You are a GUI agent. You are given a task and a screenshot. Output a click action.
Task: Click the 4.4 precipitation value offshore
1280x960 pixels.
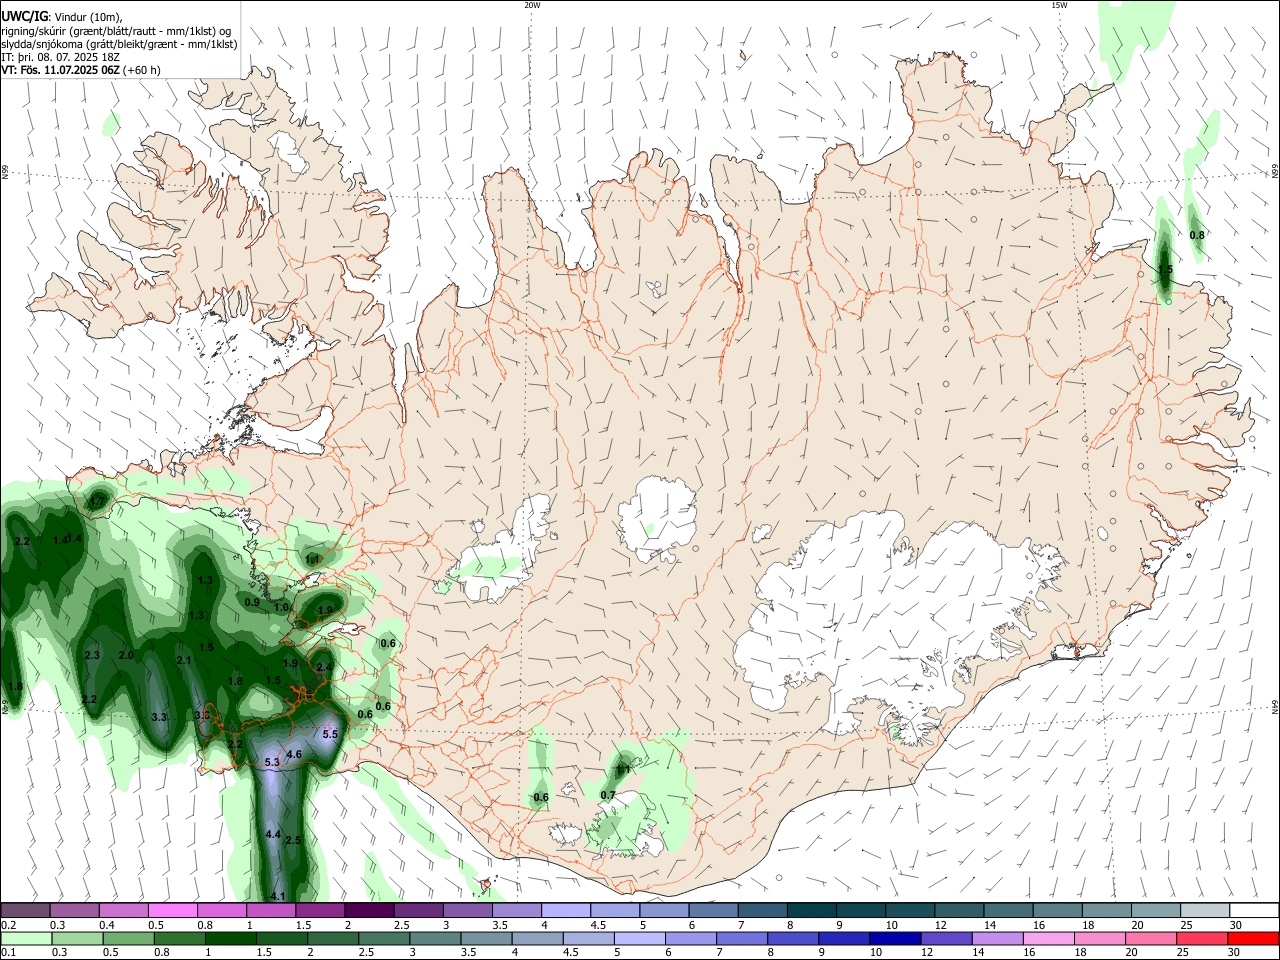coord(272,834)
